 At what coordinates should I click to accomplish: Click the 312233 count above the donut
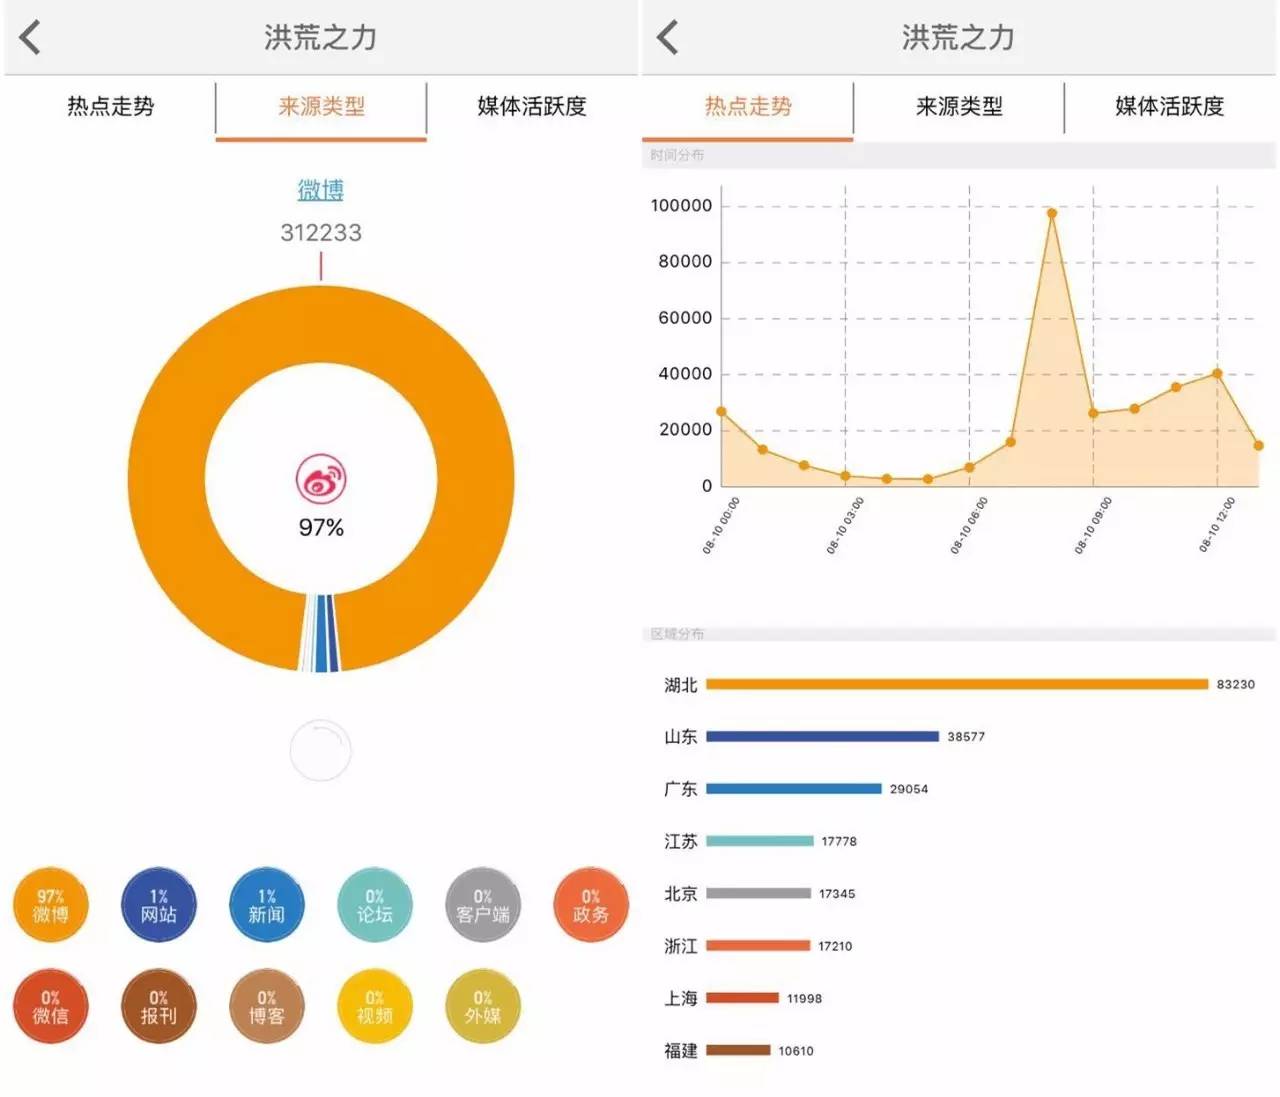[321, 233]
